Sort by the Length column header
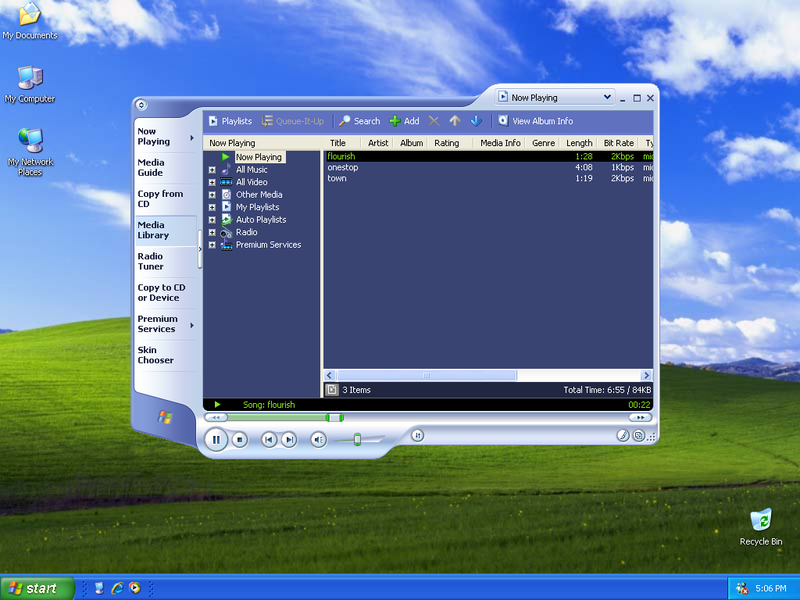Screen dimensions: 800x600 [579, 143]
